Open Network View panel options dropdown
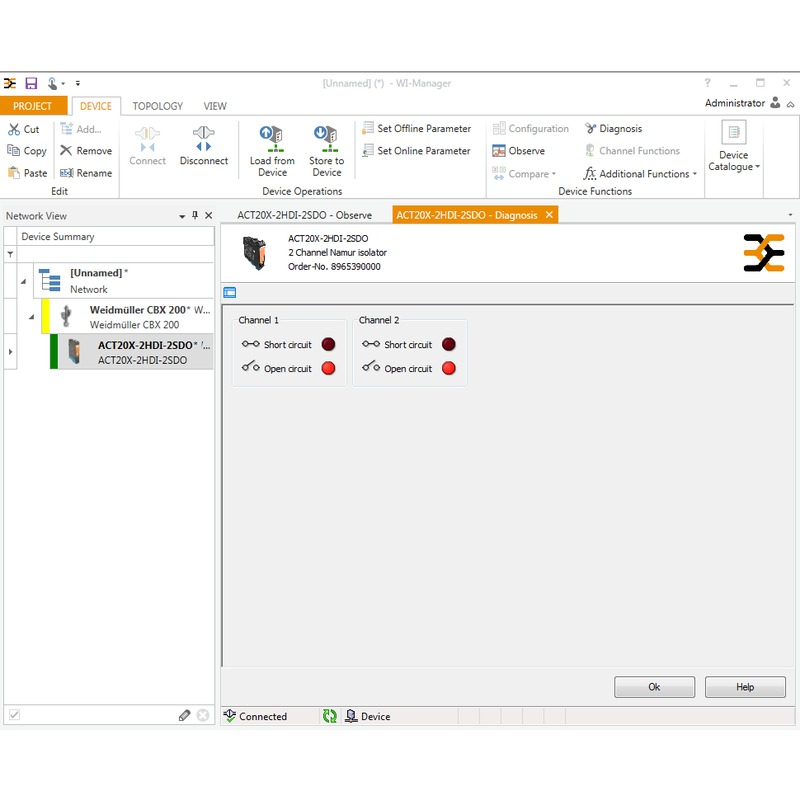This screenshot has width=800, height=800. pos(182,216)
